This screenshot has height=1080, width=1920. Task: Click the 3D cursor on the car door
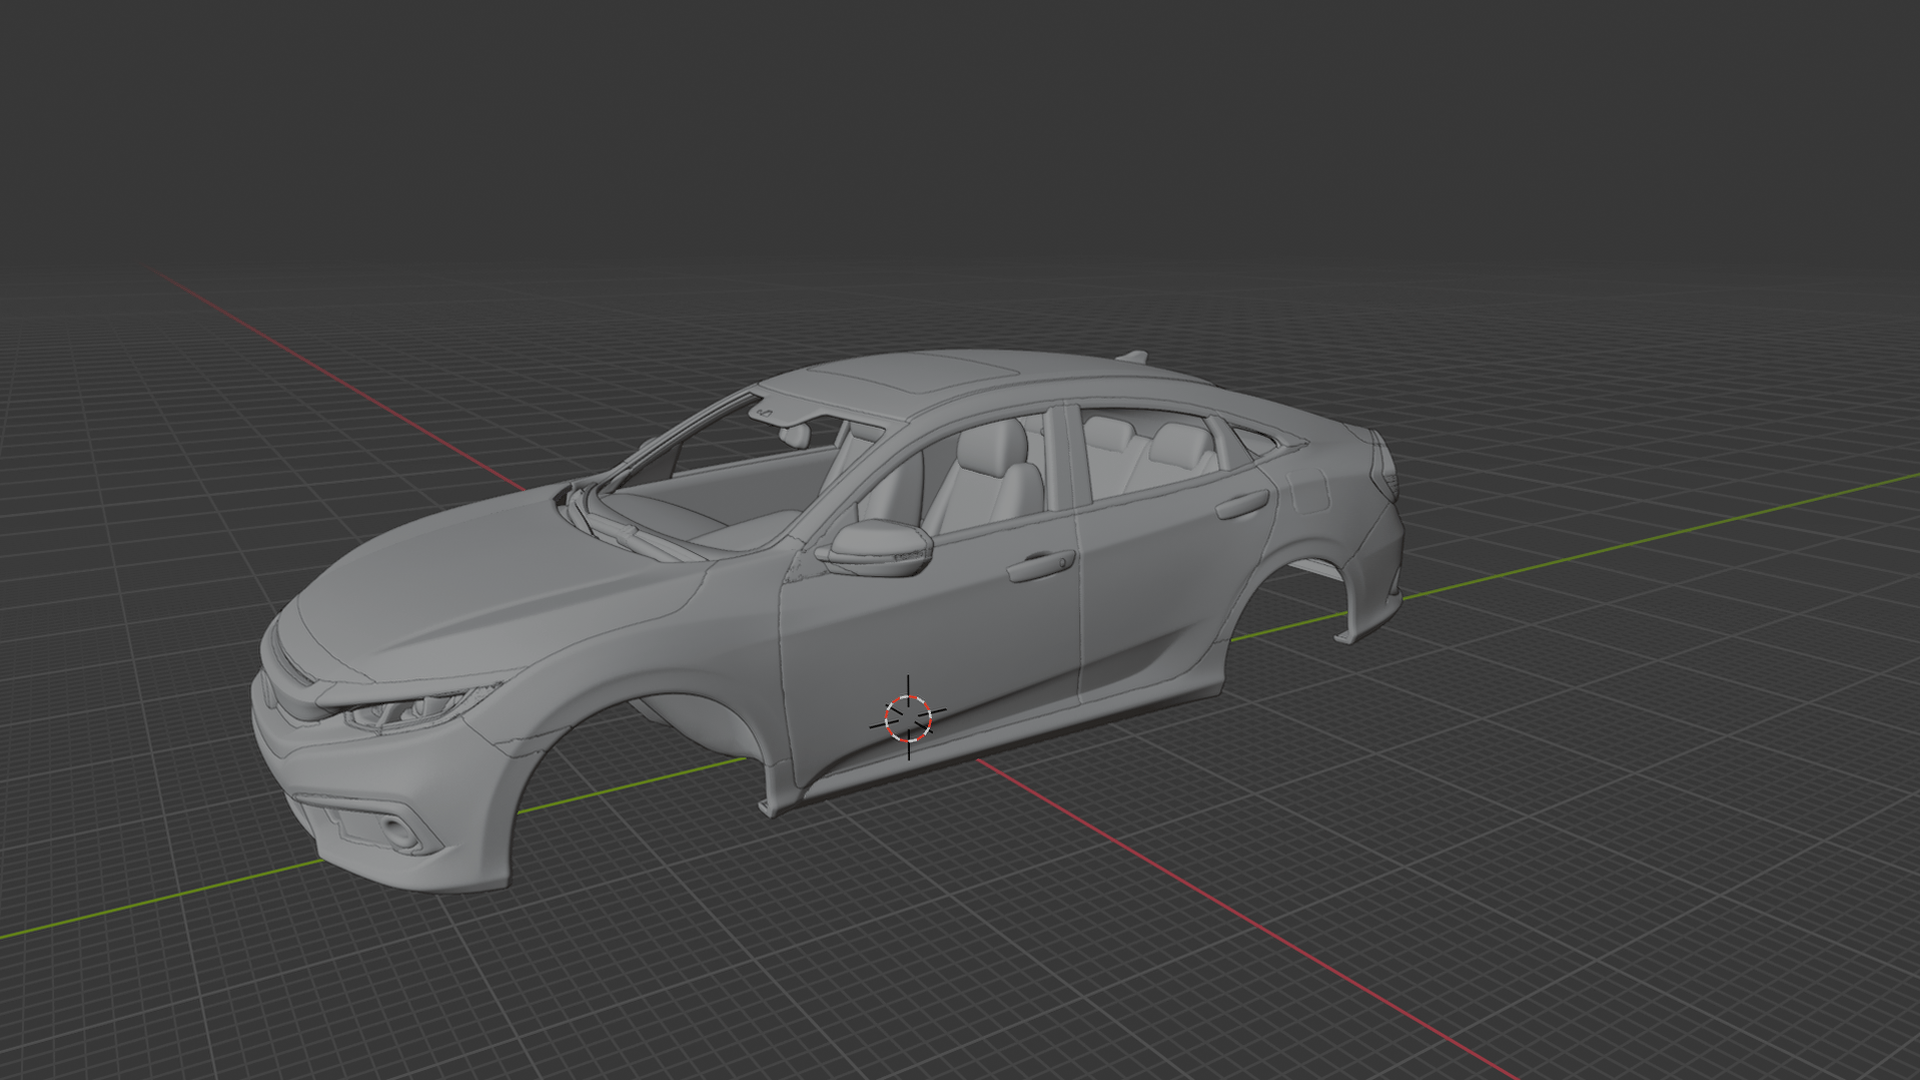[908, 718]
